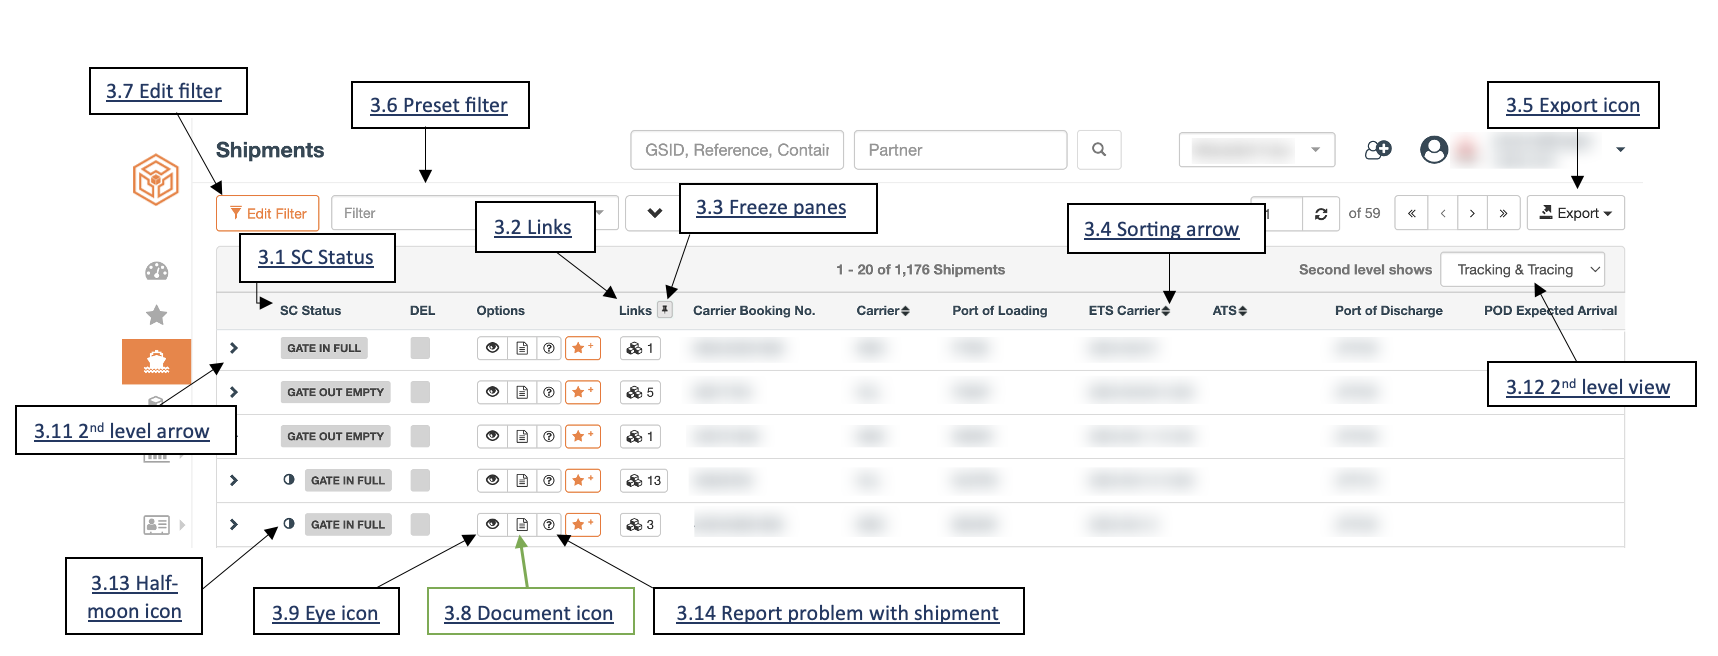The height and width of the screenshot is (656, 1718).
Task: Click the refresh page icon beside page number
Action: 1321,213
